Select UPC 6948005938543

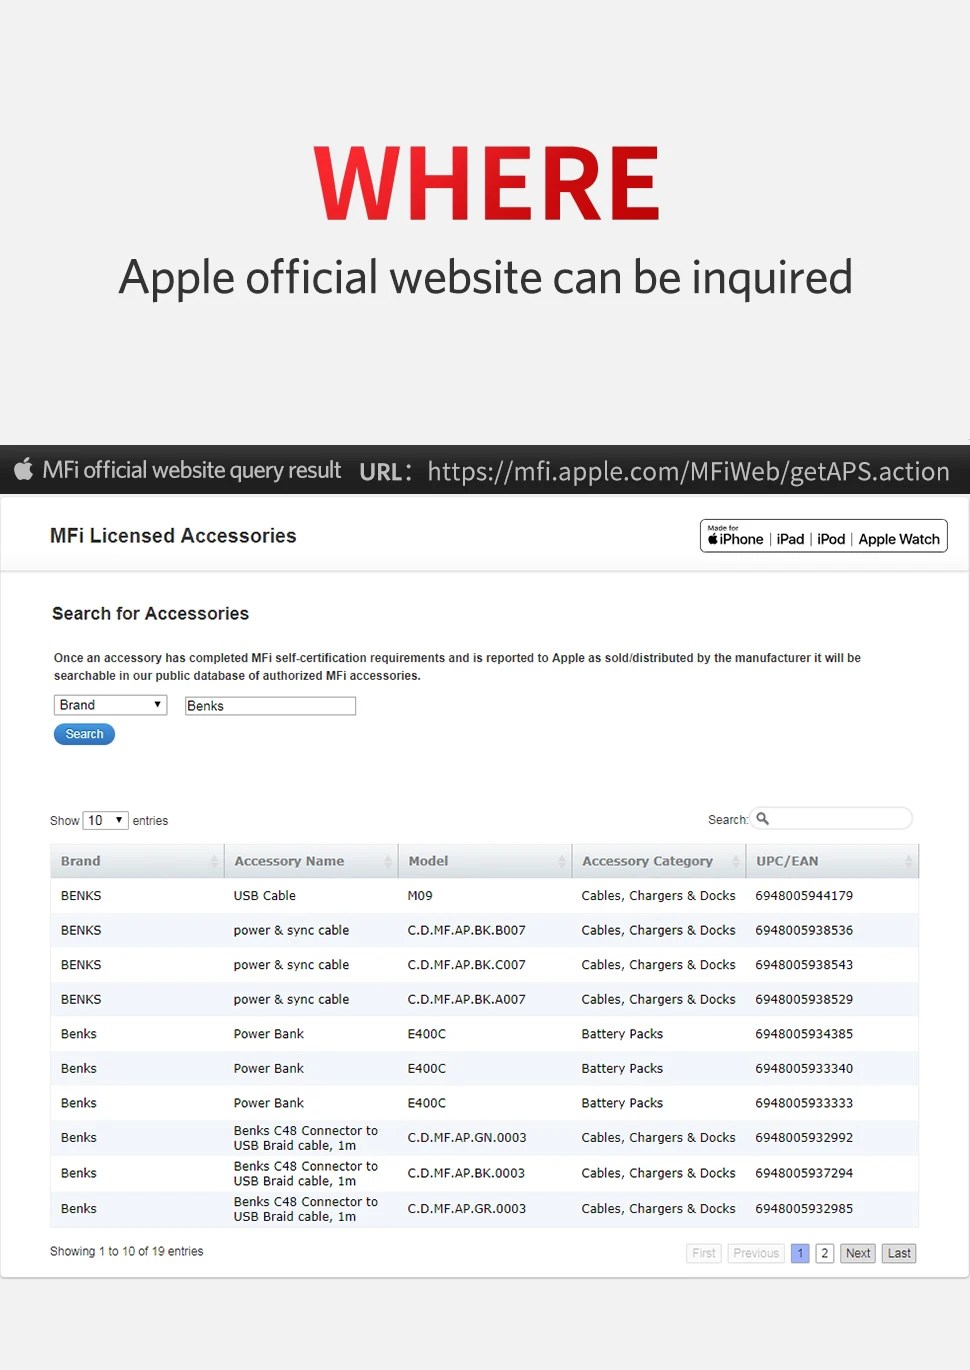coord(804,965)
